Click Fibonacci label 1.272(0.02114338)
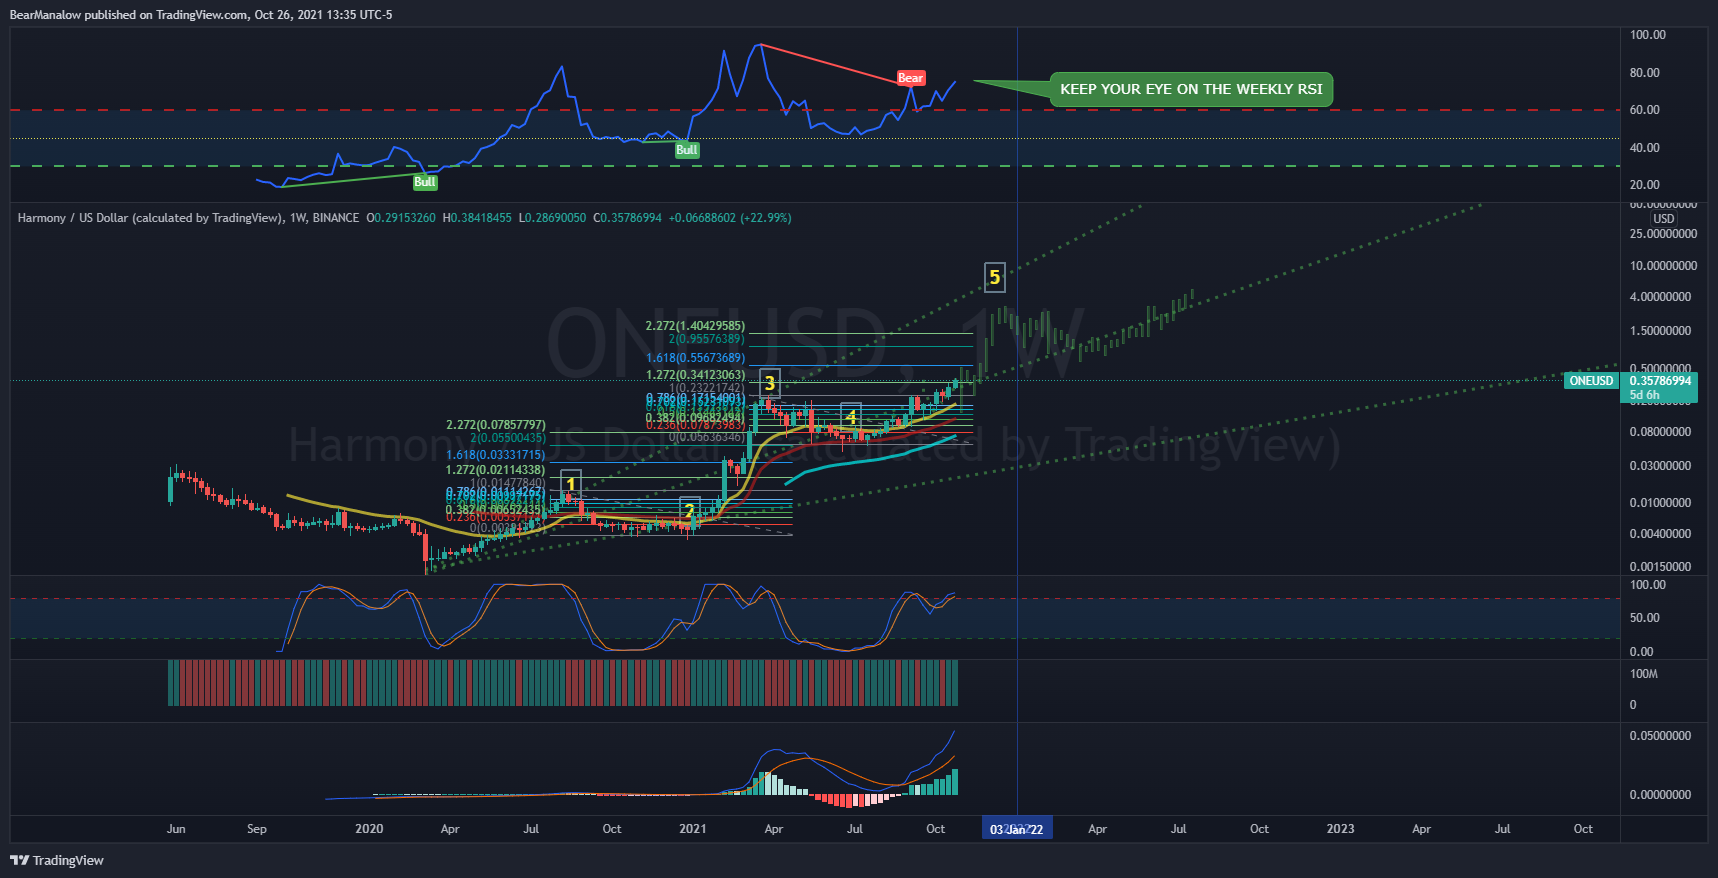The width and height of the screenshot is (1718, 878). pos(496,470)
